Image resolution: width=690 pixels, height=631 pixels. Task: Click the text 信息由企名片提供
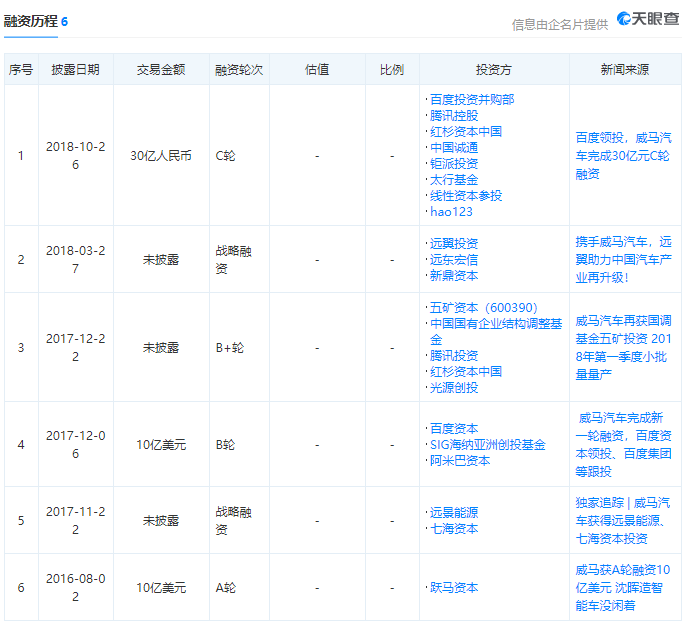(x=559, y=25)
